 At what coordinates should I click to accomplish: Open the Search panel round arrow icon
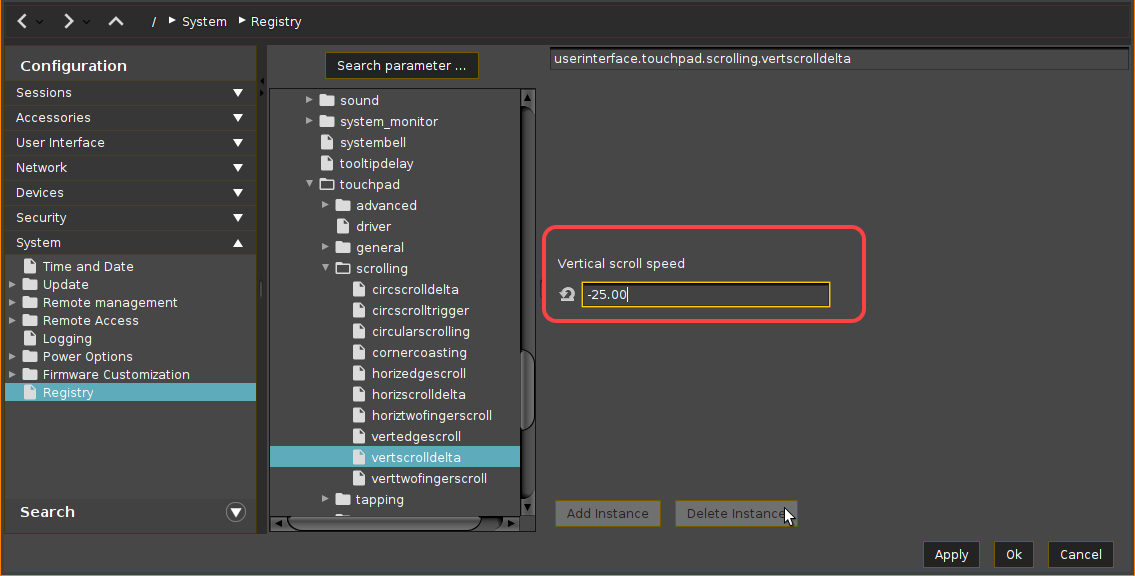coord(236,512)
